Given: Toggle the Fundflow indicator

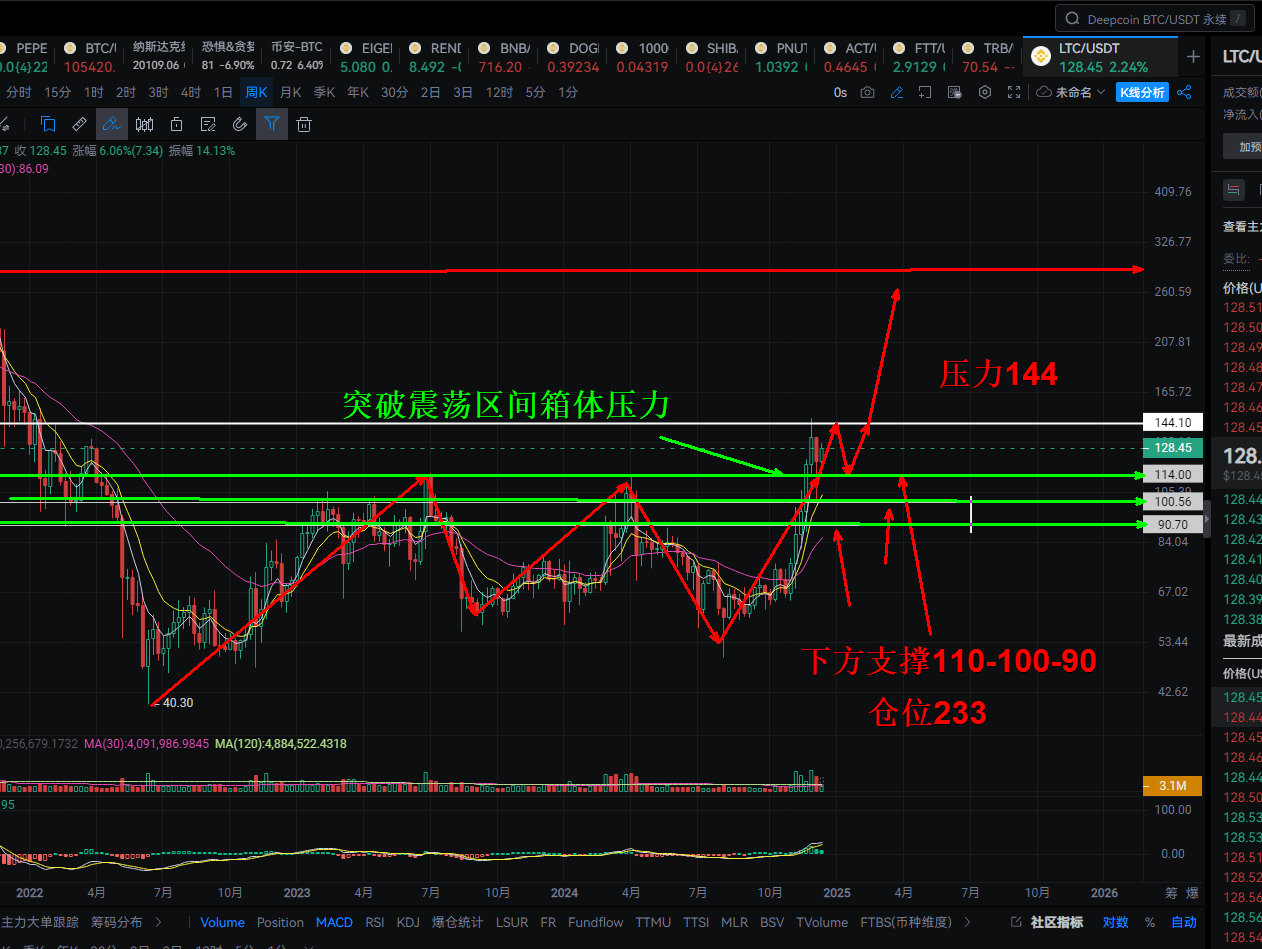Looking at the screenshot, I should click(595, 922).
